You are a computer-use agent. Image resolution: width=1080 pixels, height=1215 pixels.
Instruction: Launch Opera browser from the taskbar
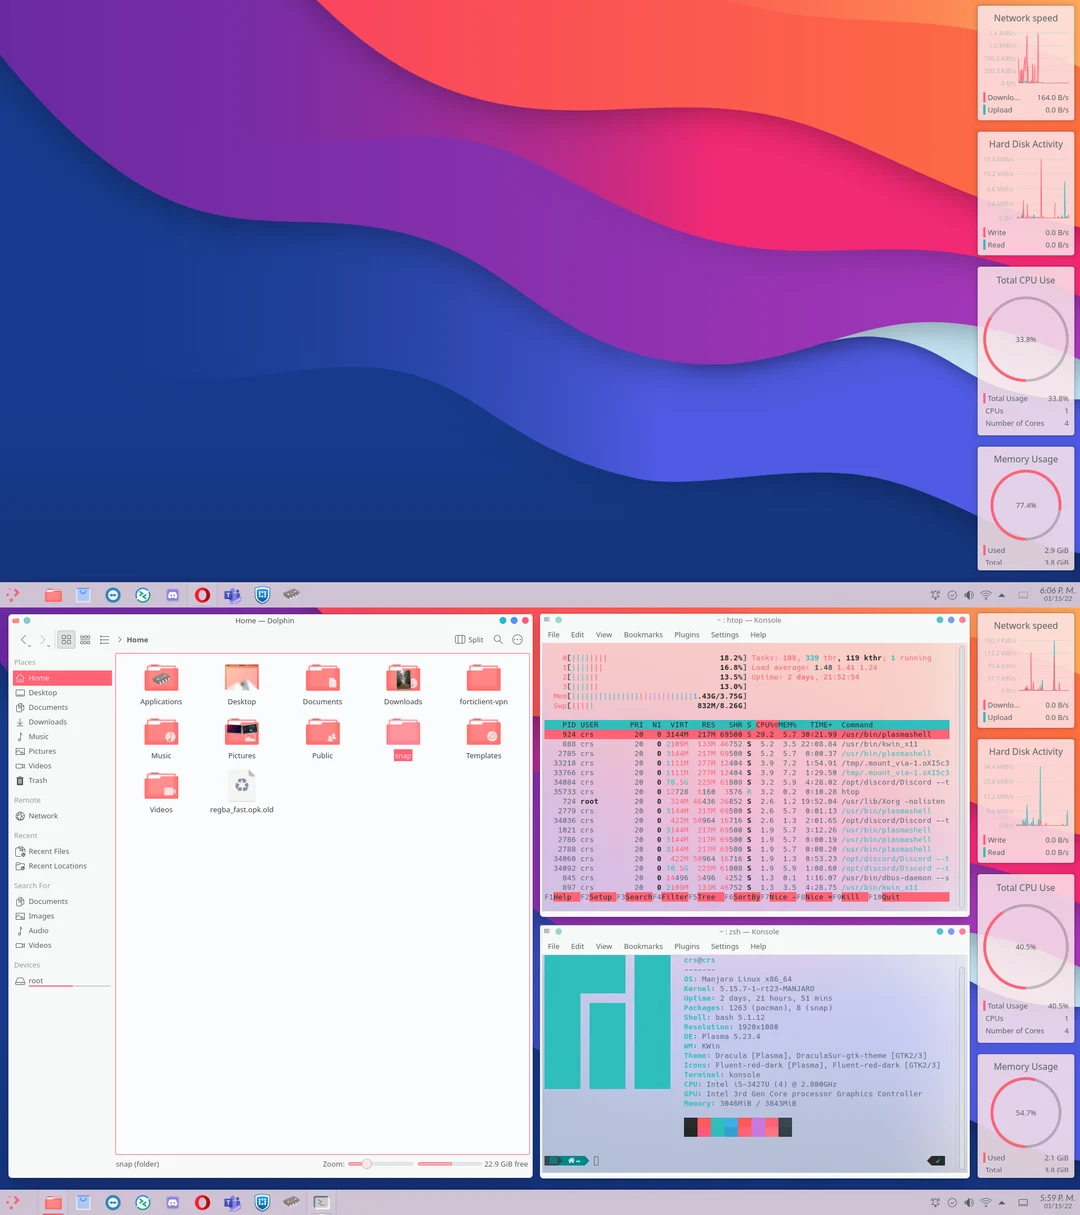tap(202, 1202)
